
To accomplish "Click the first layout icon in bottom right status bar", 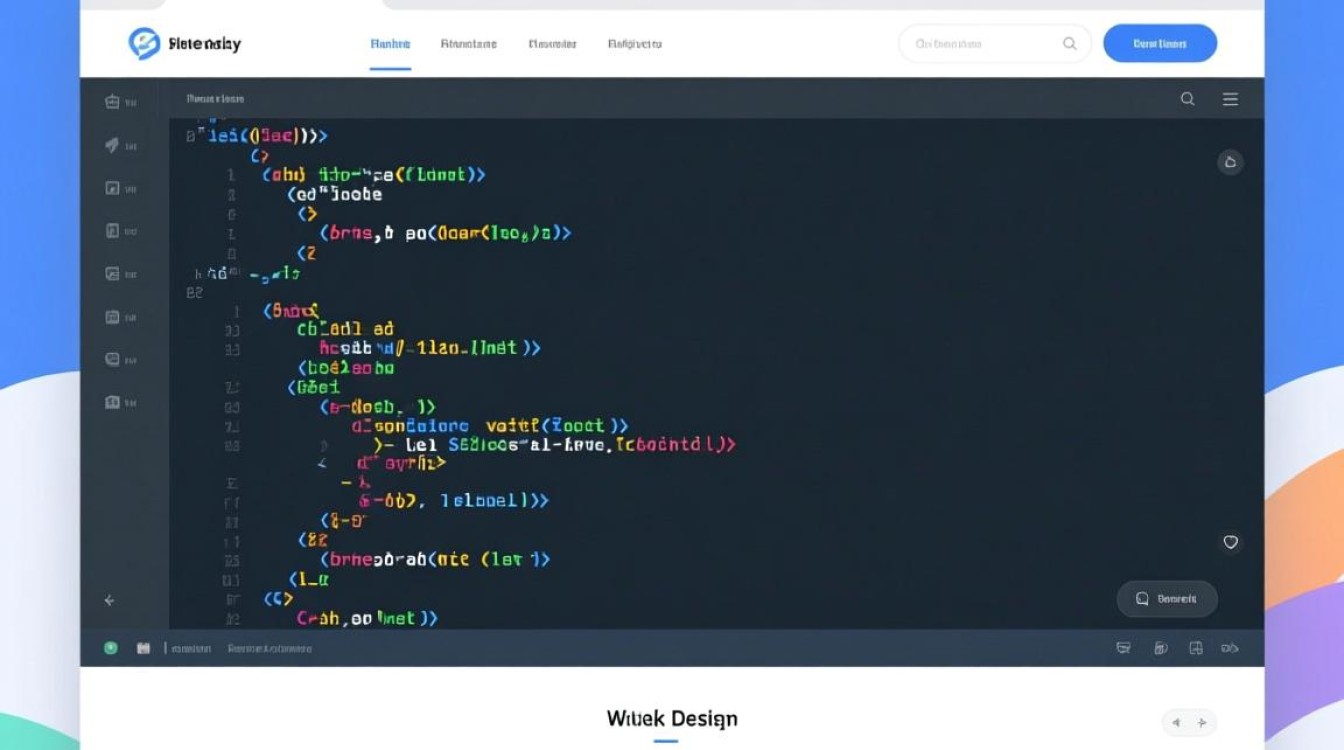I will click(1123, 648).
